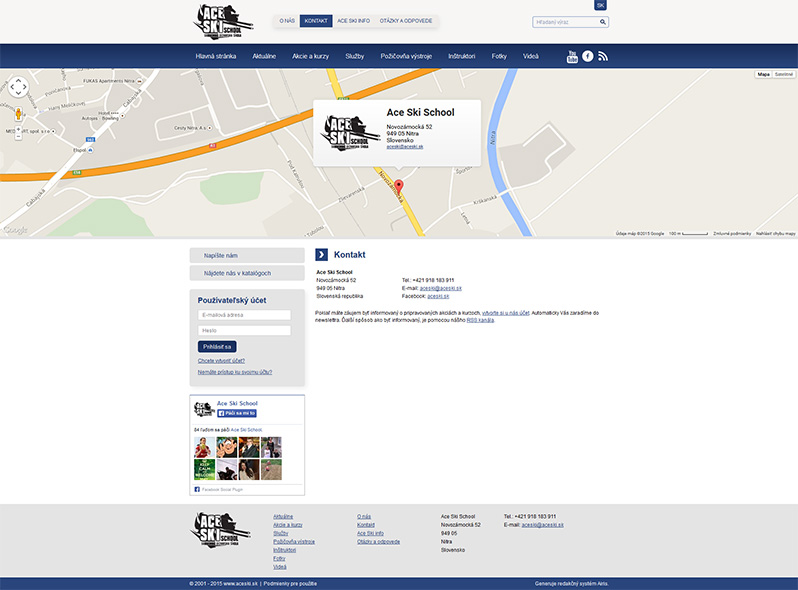
Task: Click the email link in map bubble
Action: click(405, 147)
